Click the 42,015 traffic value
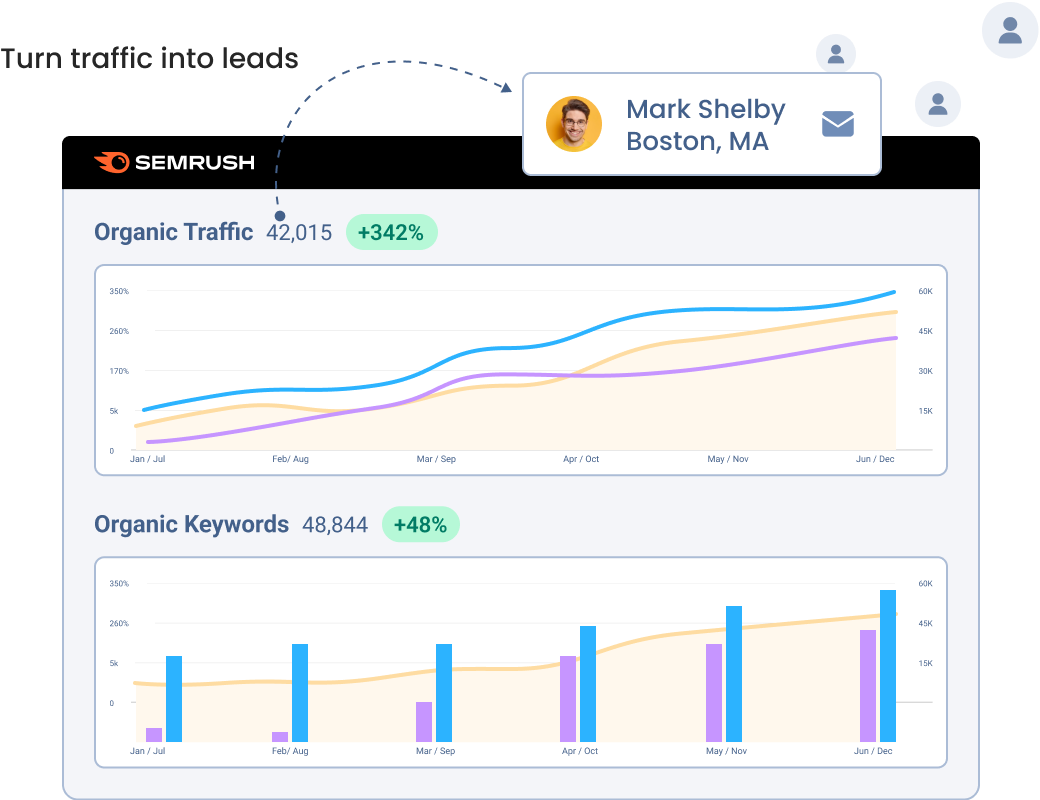The image size is (1040, 800). pos(299,233)
